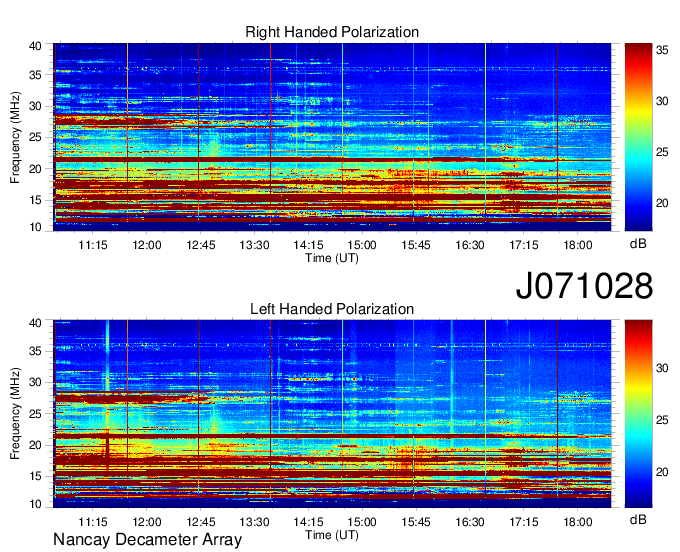Click the 10 MHz tick label on the bottom plot
Screen dimensions: 680x552
[x=36, y=504]
